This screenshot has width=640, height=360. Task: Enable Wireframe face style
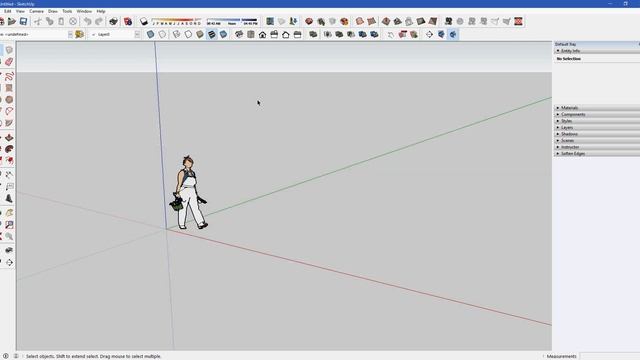click(176, 35)
